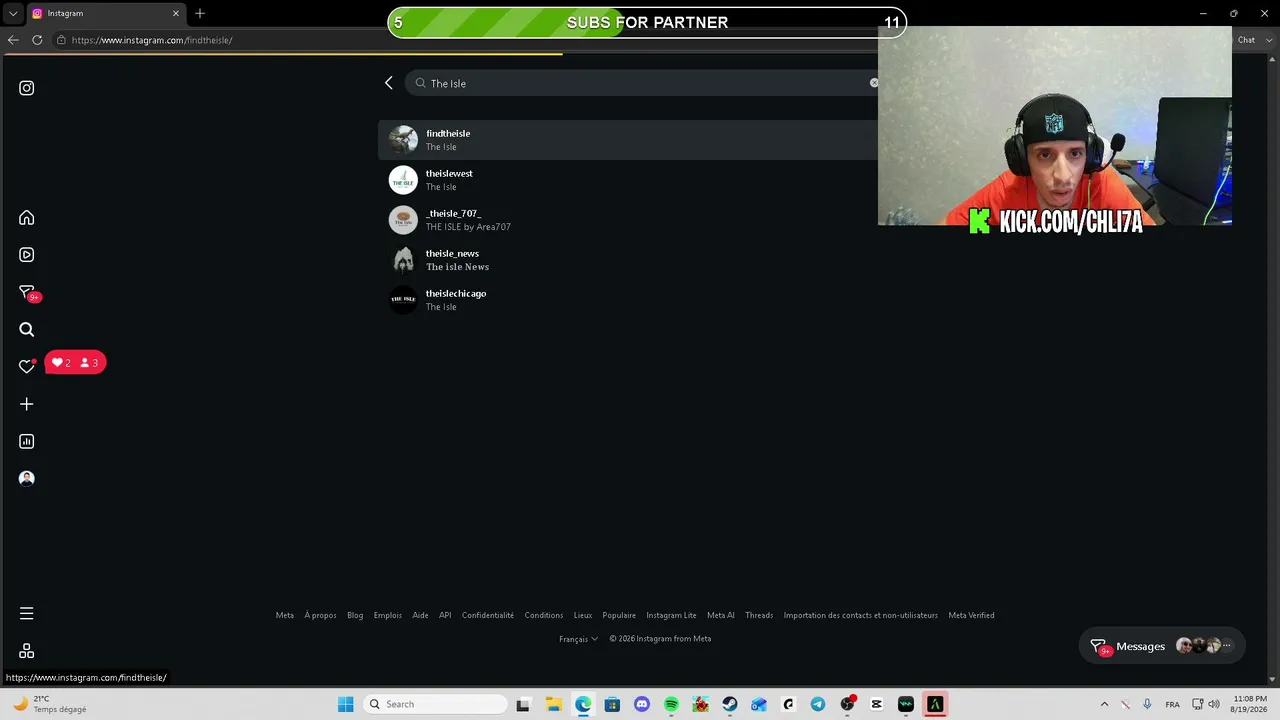Open the Windows Start menu

(x=345, y=704)
